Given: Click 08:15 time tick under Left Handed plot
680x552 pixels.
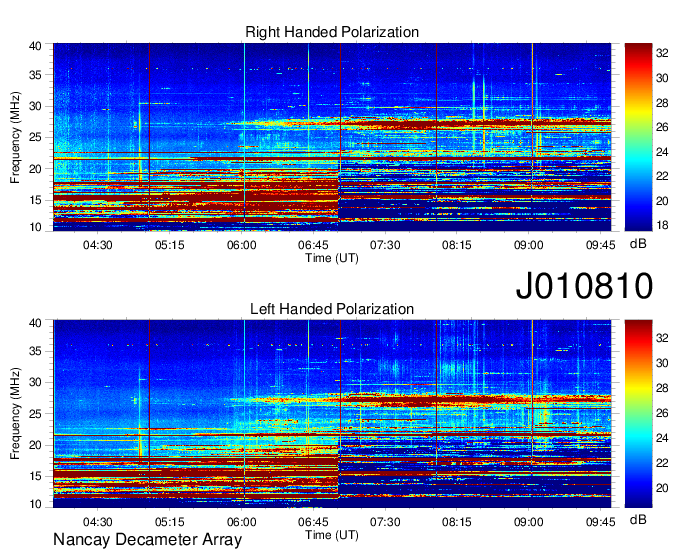Looking at the screenshot, I should click(x=457, y=522).
